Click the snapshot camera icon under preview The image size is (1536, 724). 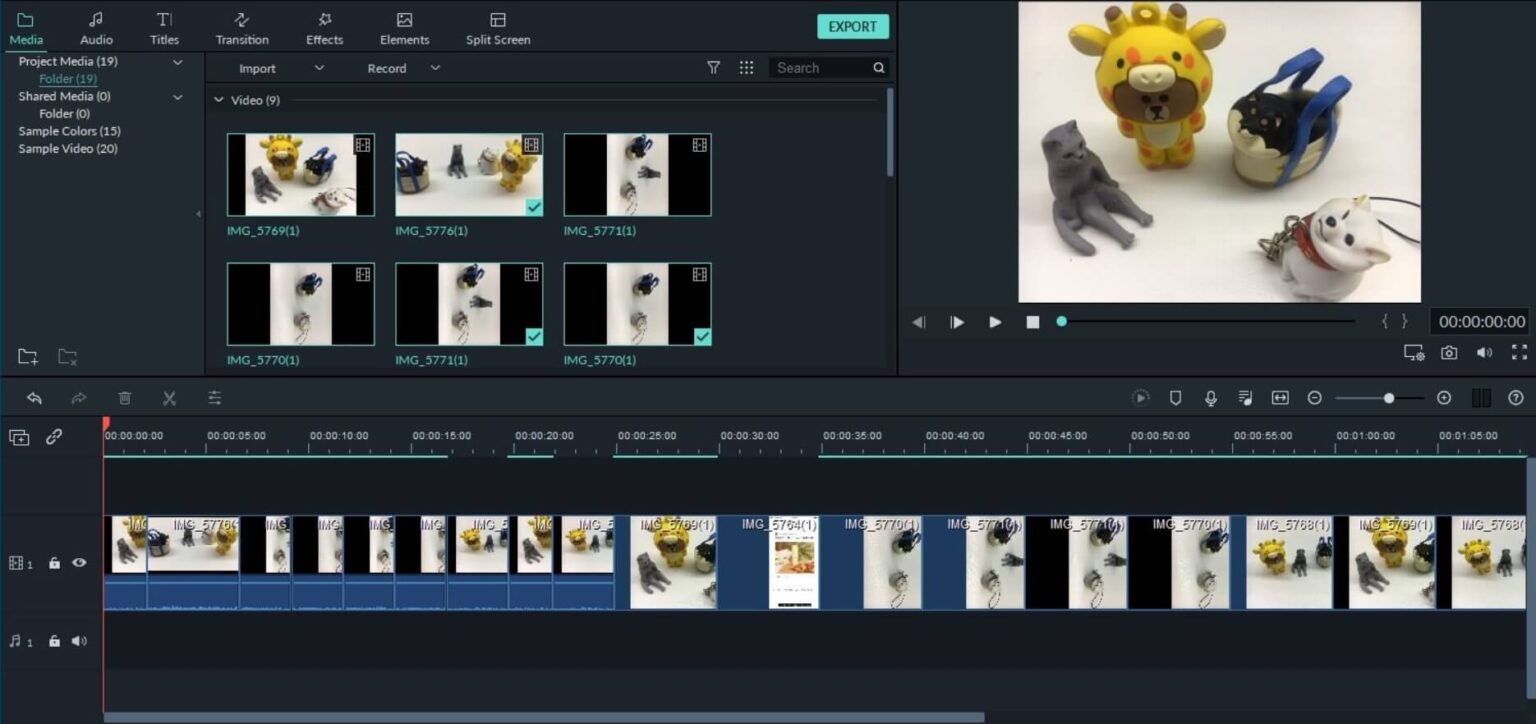(x=1449, y=352)
